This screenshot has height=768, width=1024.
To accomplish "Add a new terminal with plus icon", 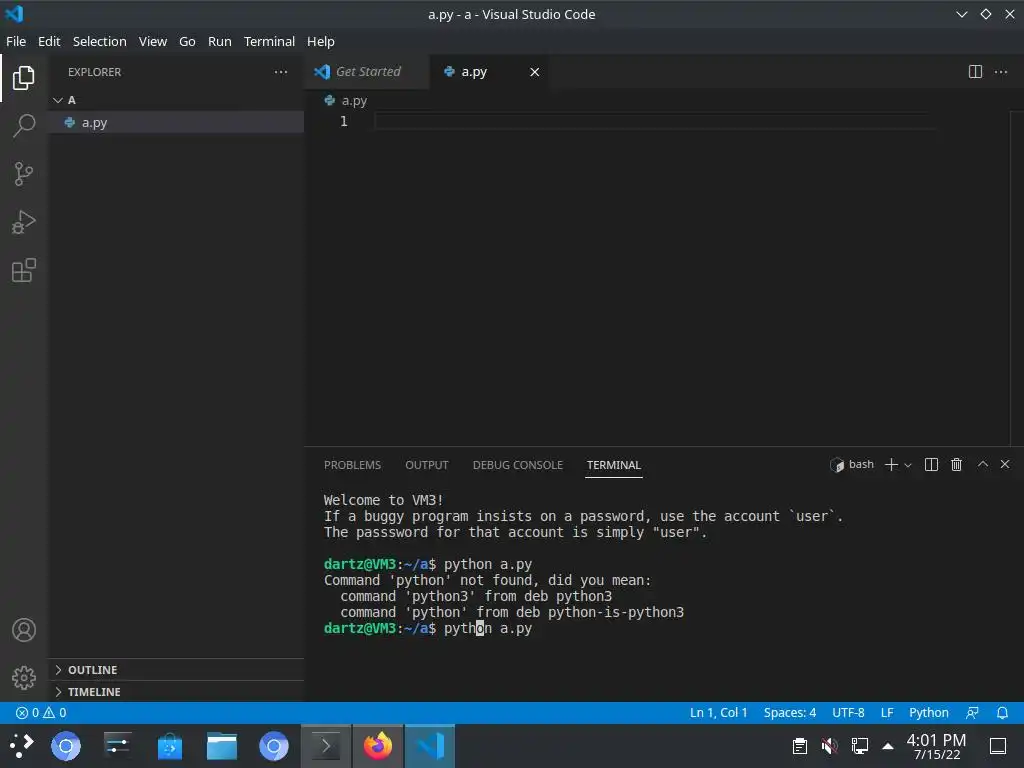I will (x=891, y=464).
